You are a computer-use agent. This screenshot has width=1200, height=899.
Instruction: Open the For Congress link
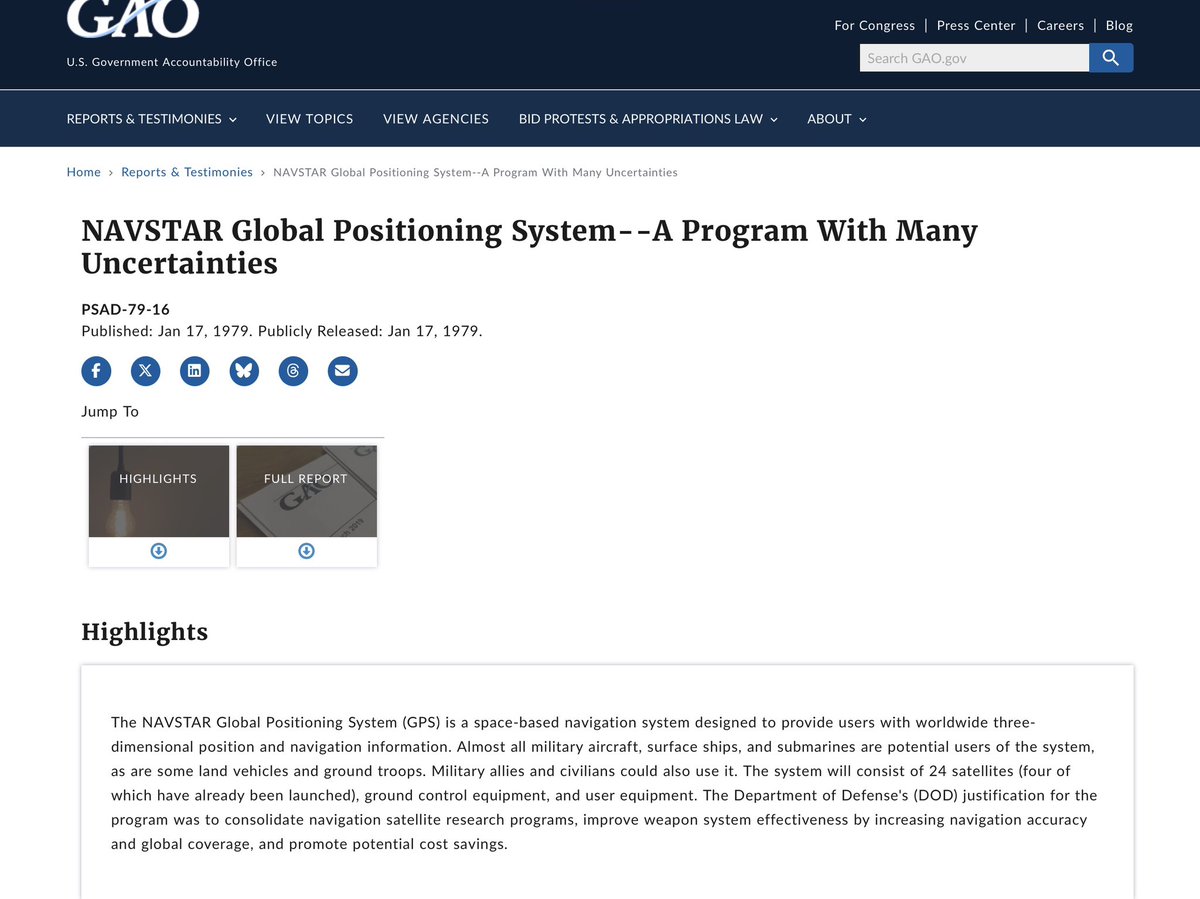click(x=875, y=25)
